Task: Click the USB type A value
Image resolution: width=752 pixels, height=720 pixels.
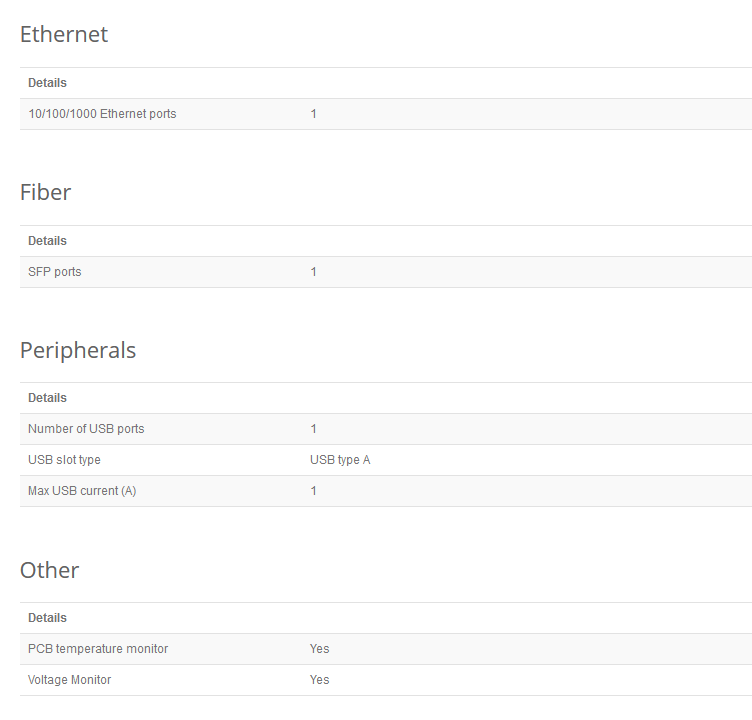Action: tap(340, 460)
